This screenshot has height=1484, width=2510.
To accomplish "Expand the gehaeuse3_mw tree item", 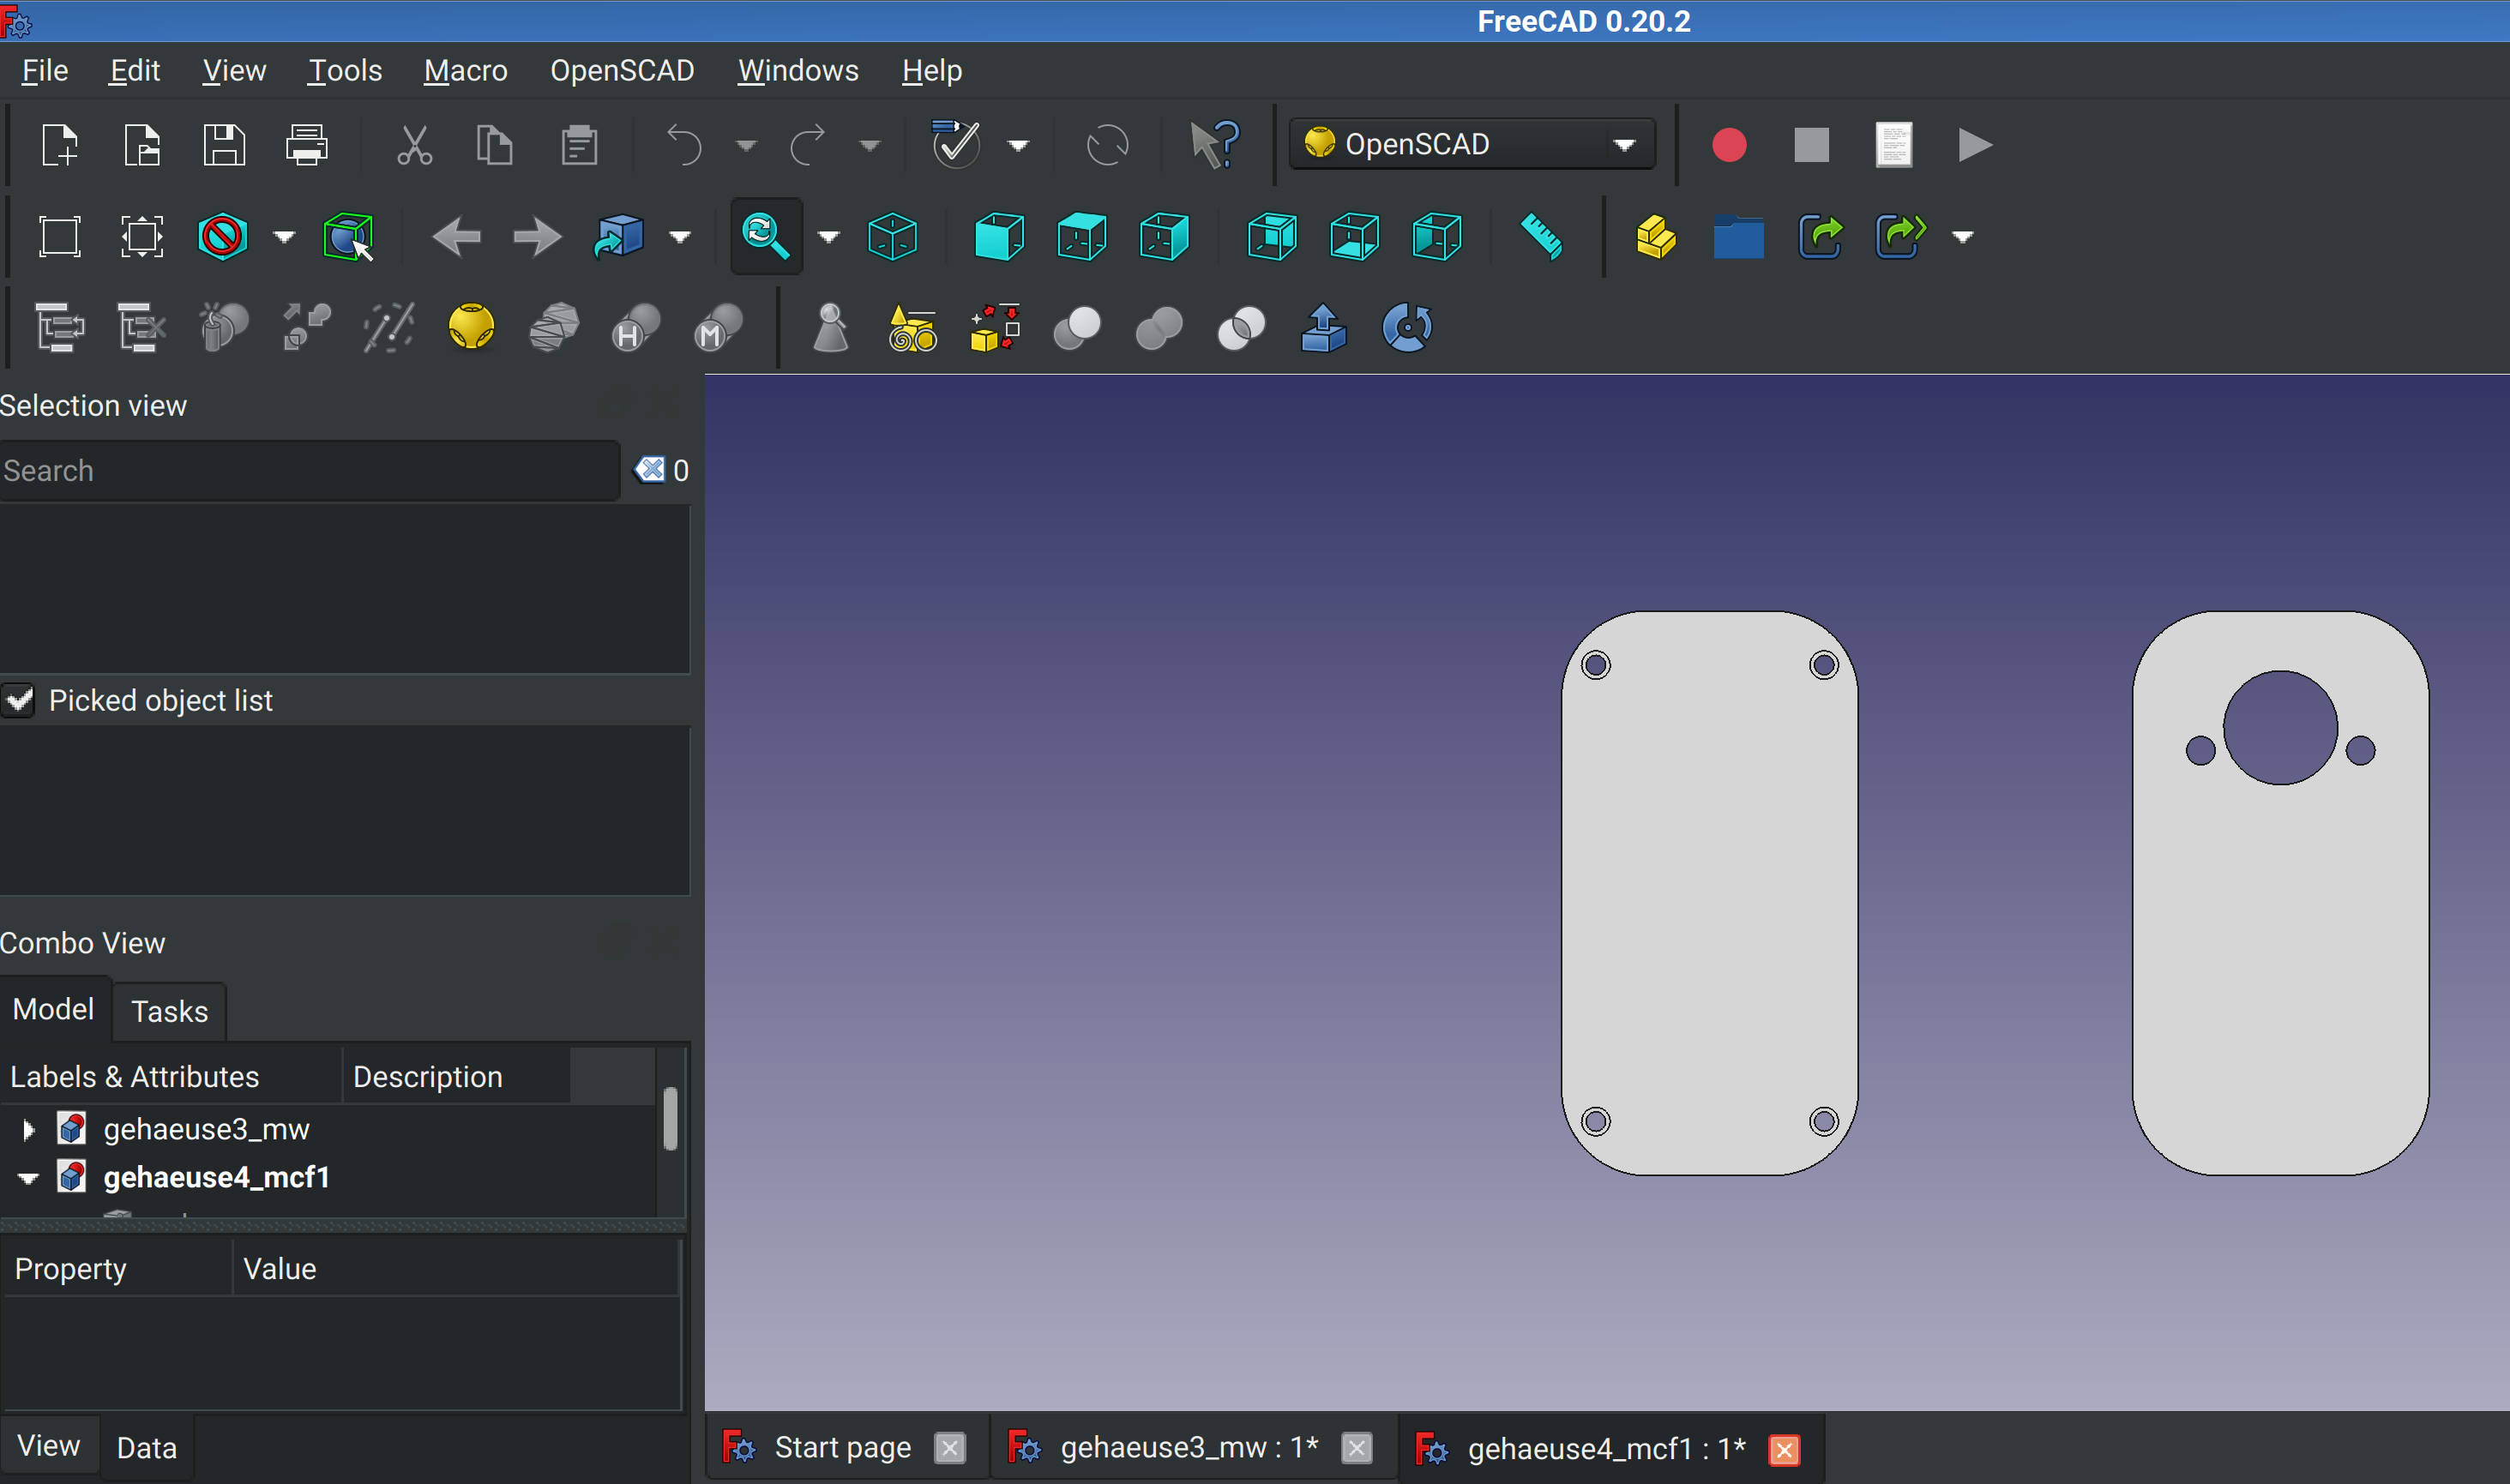I will (28, 1130).
